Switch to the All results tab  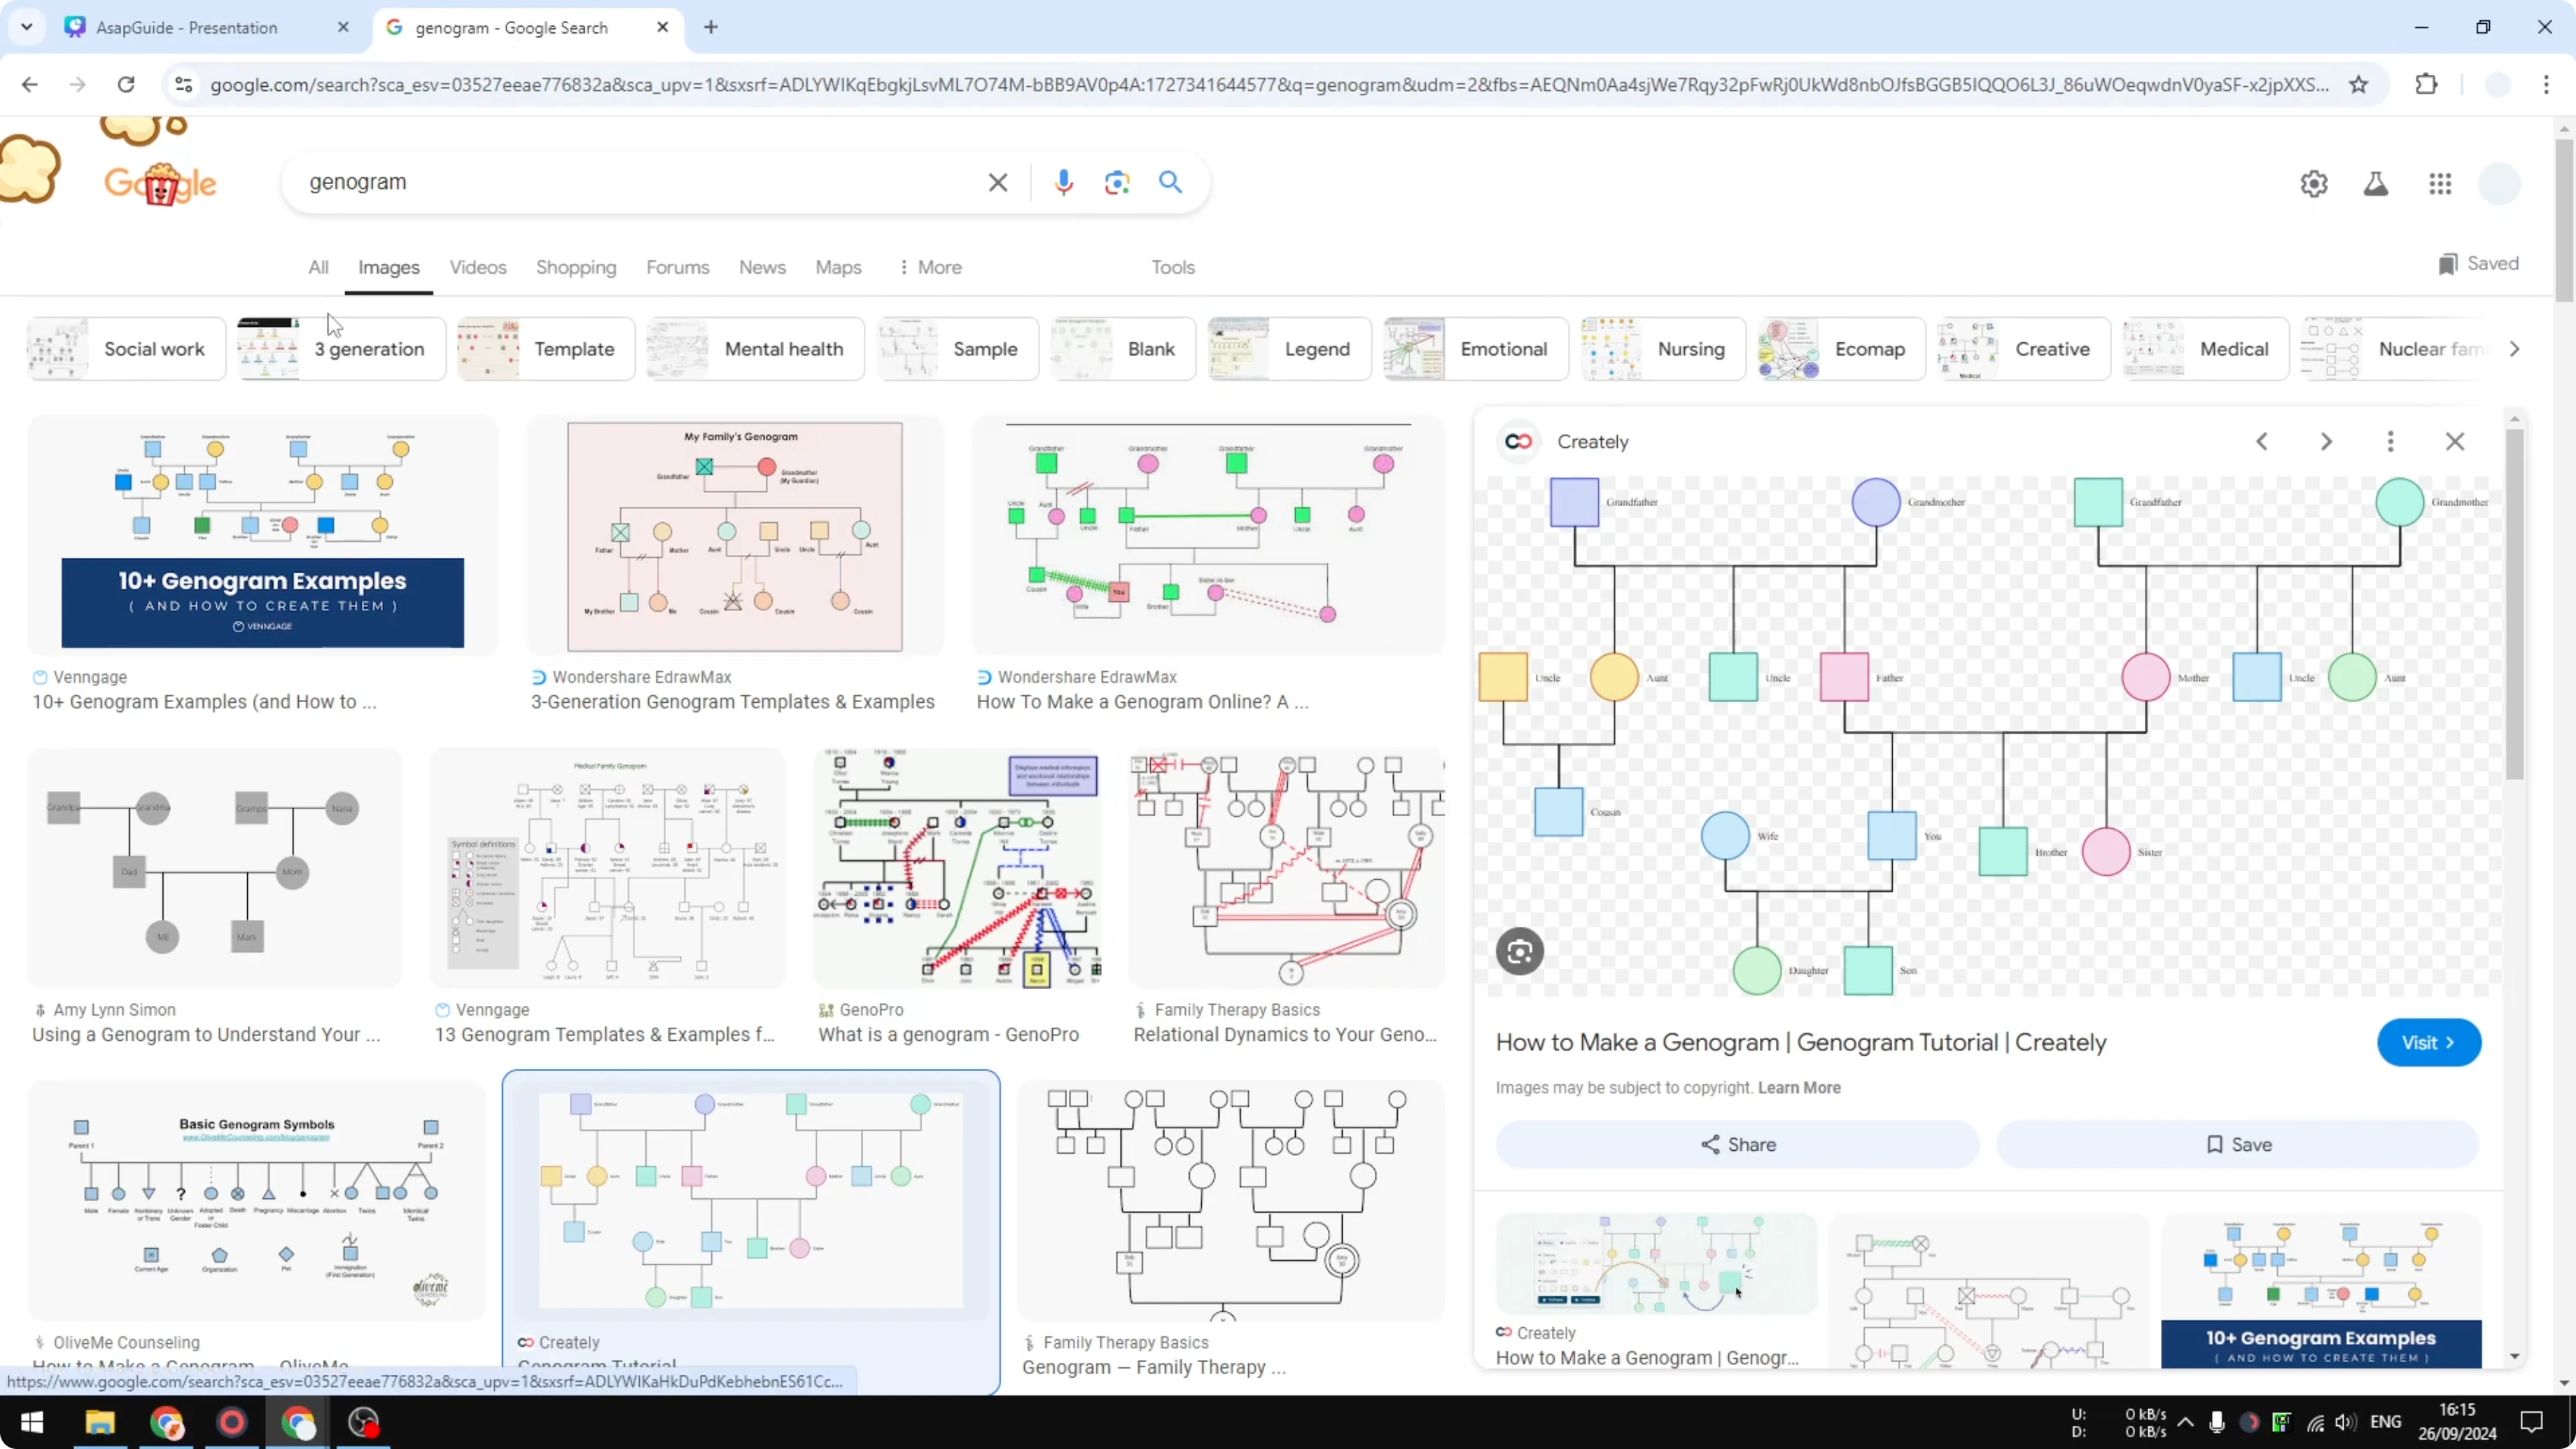pyautogui.click(x=318, y=268)
